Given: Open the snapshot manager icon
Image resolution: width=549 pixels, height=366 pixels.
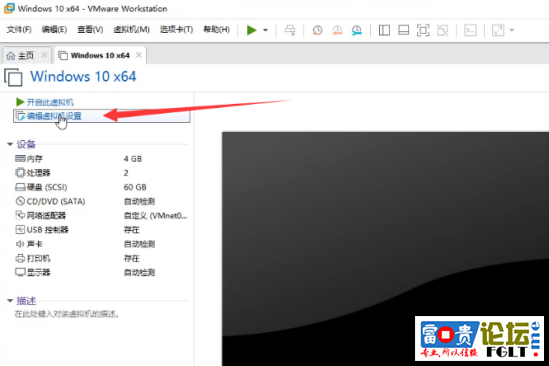Looking at the screenshot, I should [357, 30].
